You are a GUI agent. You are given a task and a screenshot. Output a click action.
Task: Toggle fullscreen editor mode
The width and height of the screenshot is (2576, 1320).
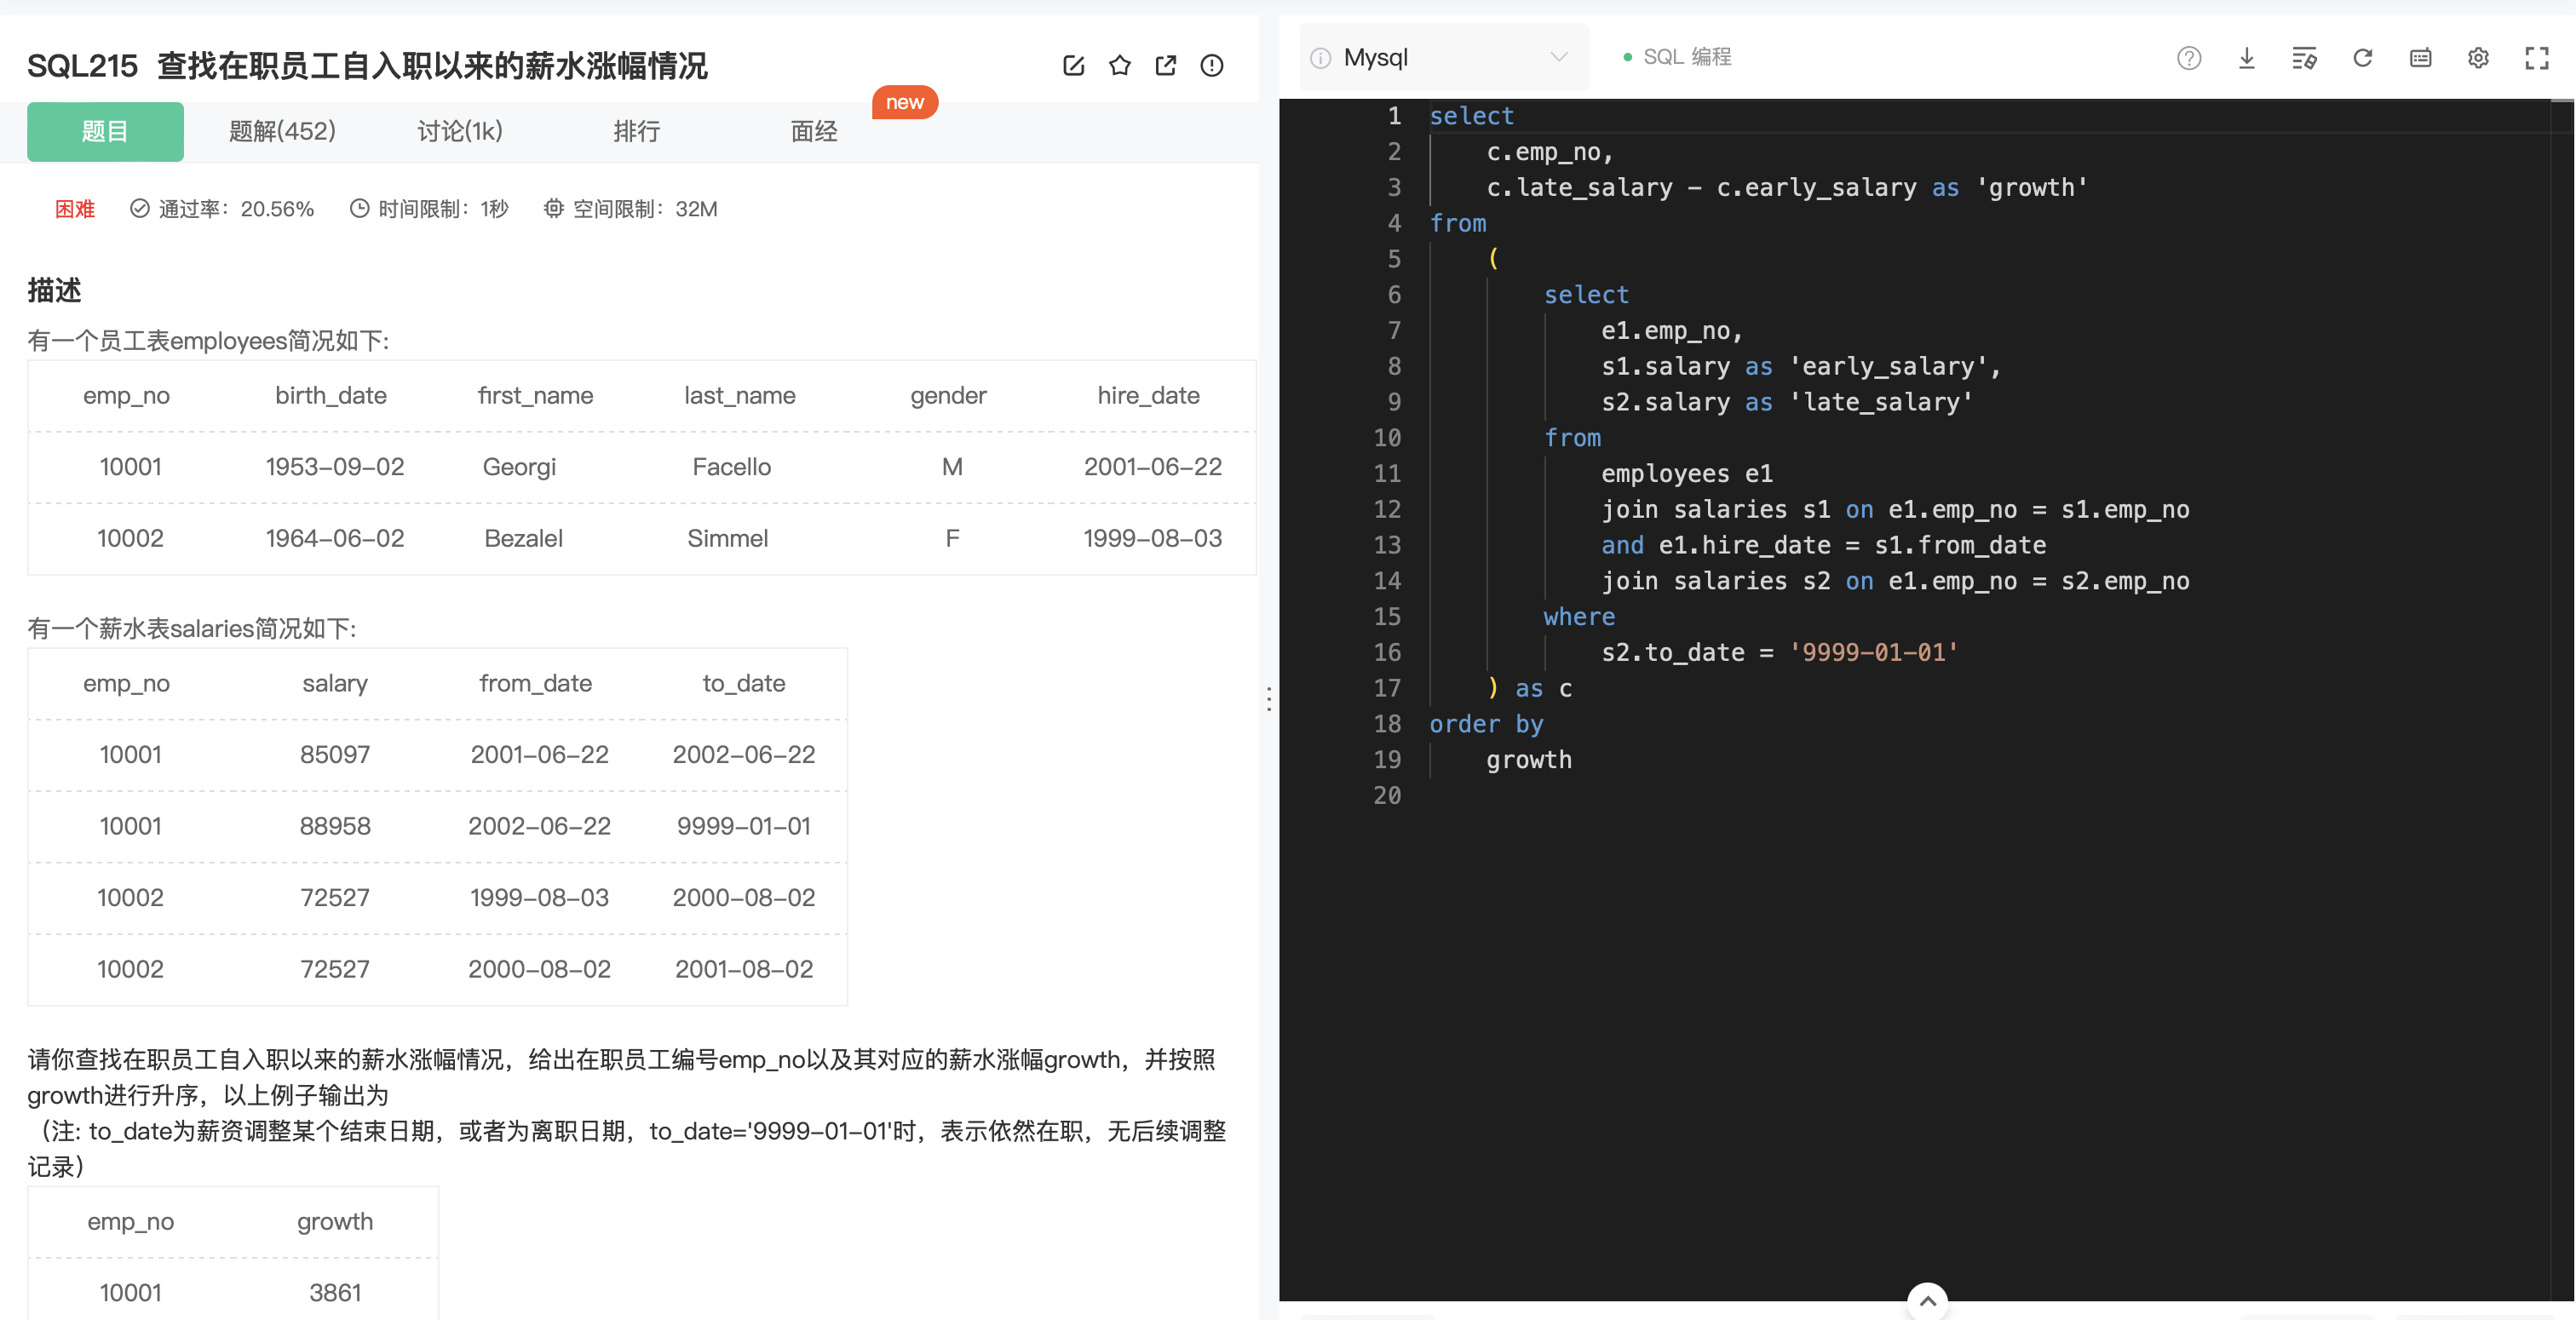pyautogui.click(x=2536, y=58)
